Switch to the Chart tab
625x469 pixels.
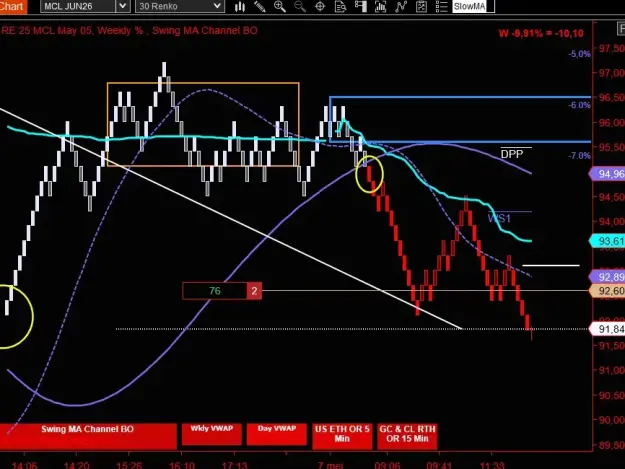point(13,6)
